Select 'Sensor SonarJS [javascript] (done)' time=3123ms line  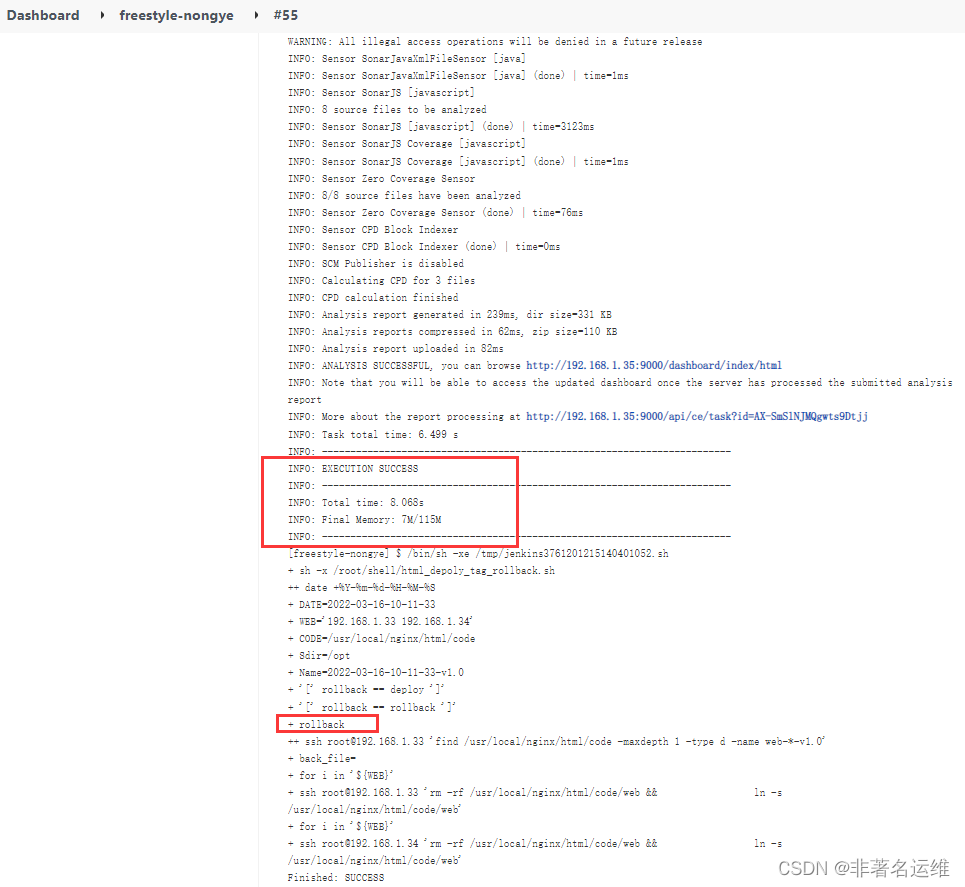tap(441, 127)
